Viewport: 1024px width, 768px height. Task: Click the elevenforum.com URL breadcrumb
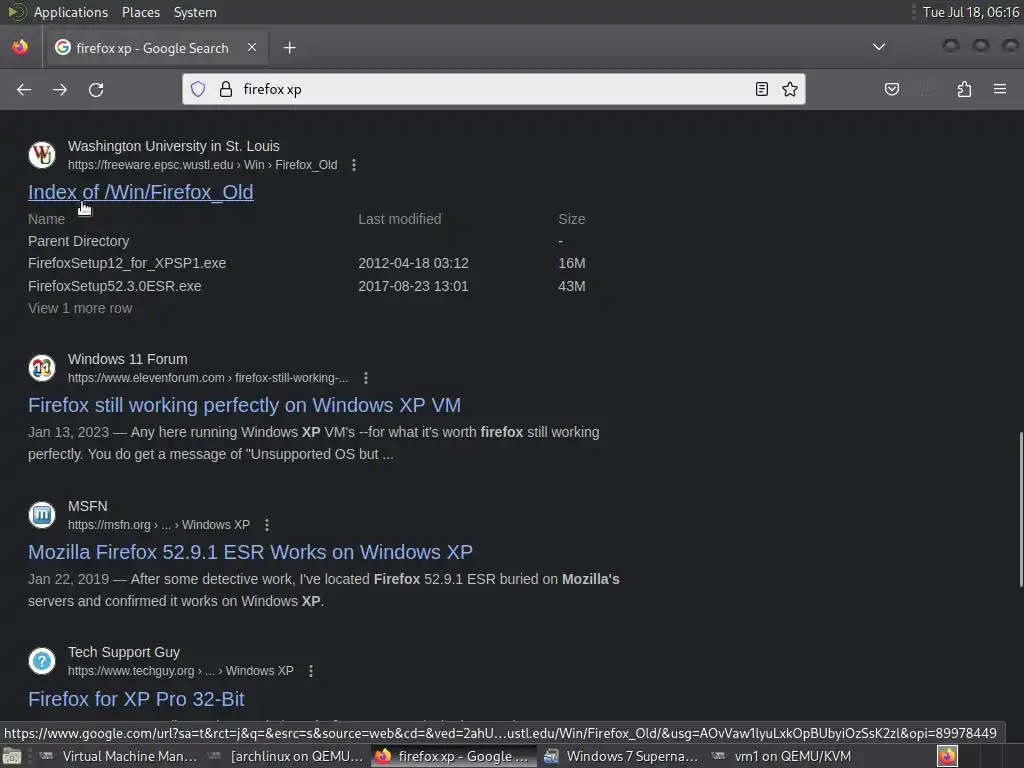pyautogui.click(x=208, y=378)
